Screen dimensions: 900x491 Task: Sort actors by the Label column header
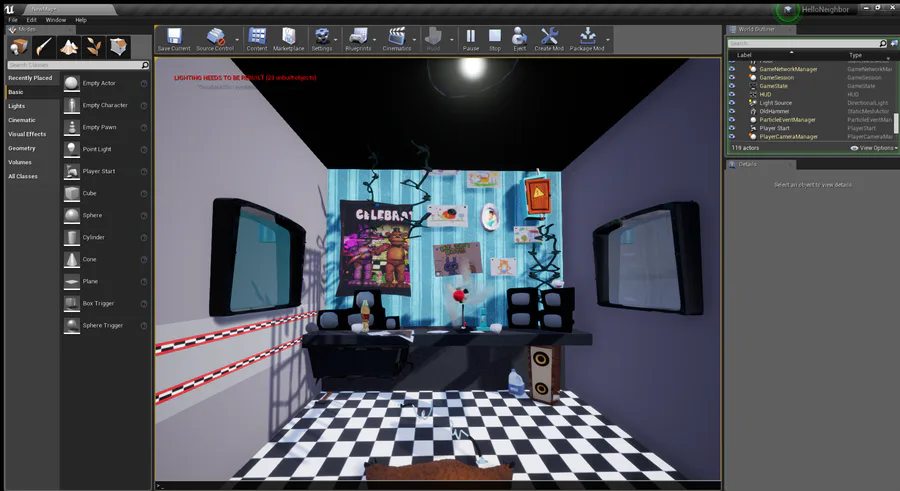point(744,55)
